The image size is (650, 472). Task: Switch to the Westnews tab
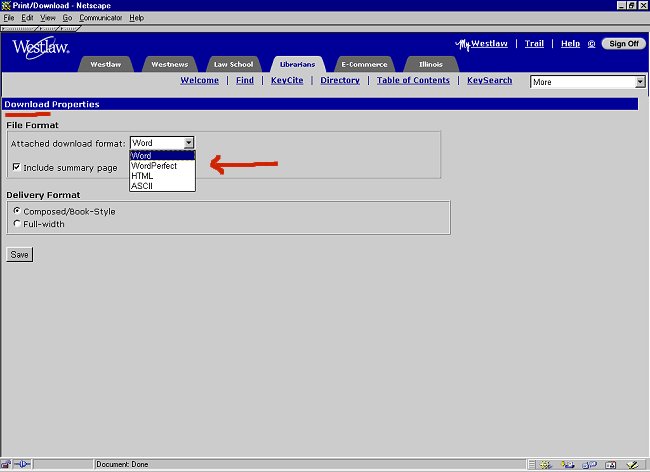pyautogui.click(x=170, y=64)
